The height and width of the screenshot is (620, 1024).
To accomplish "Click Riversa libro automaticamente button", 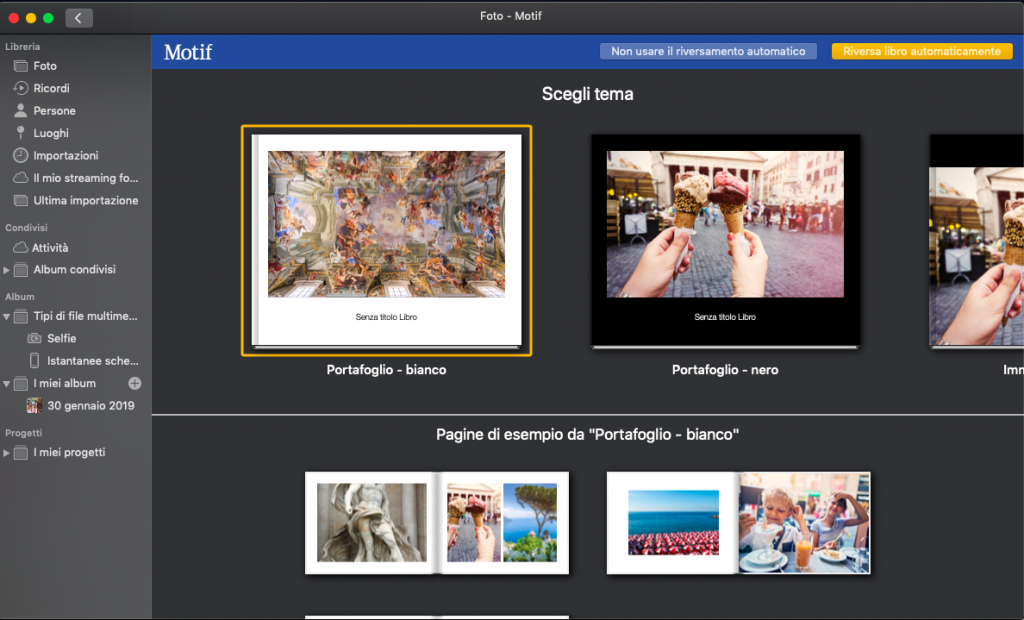I will click(921, 52).
